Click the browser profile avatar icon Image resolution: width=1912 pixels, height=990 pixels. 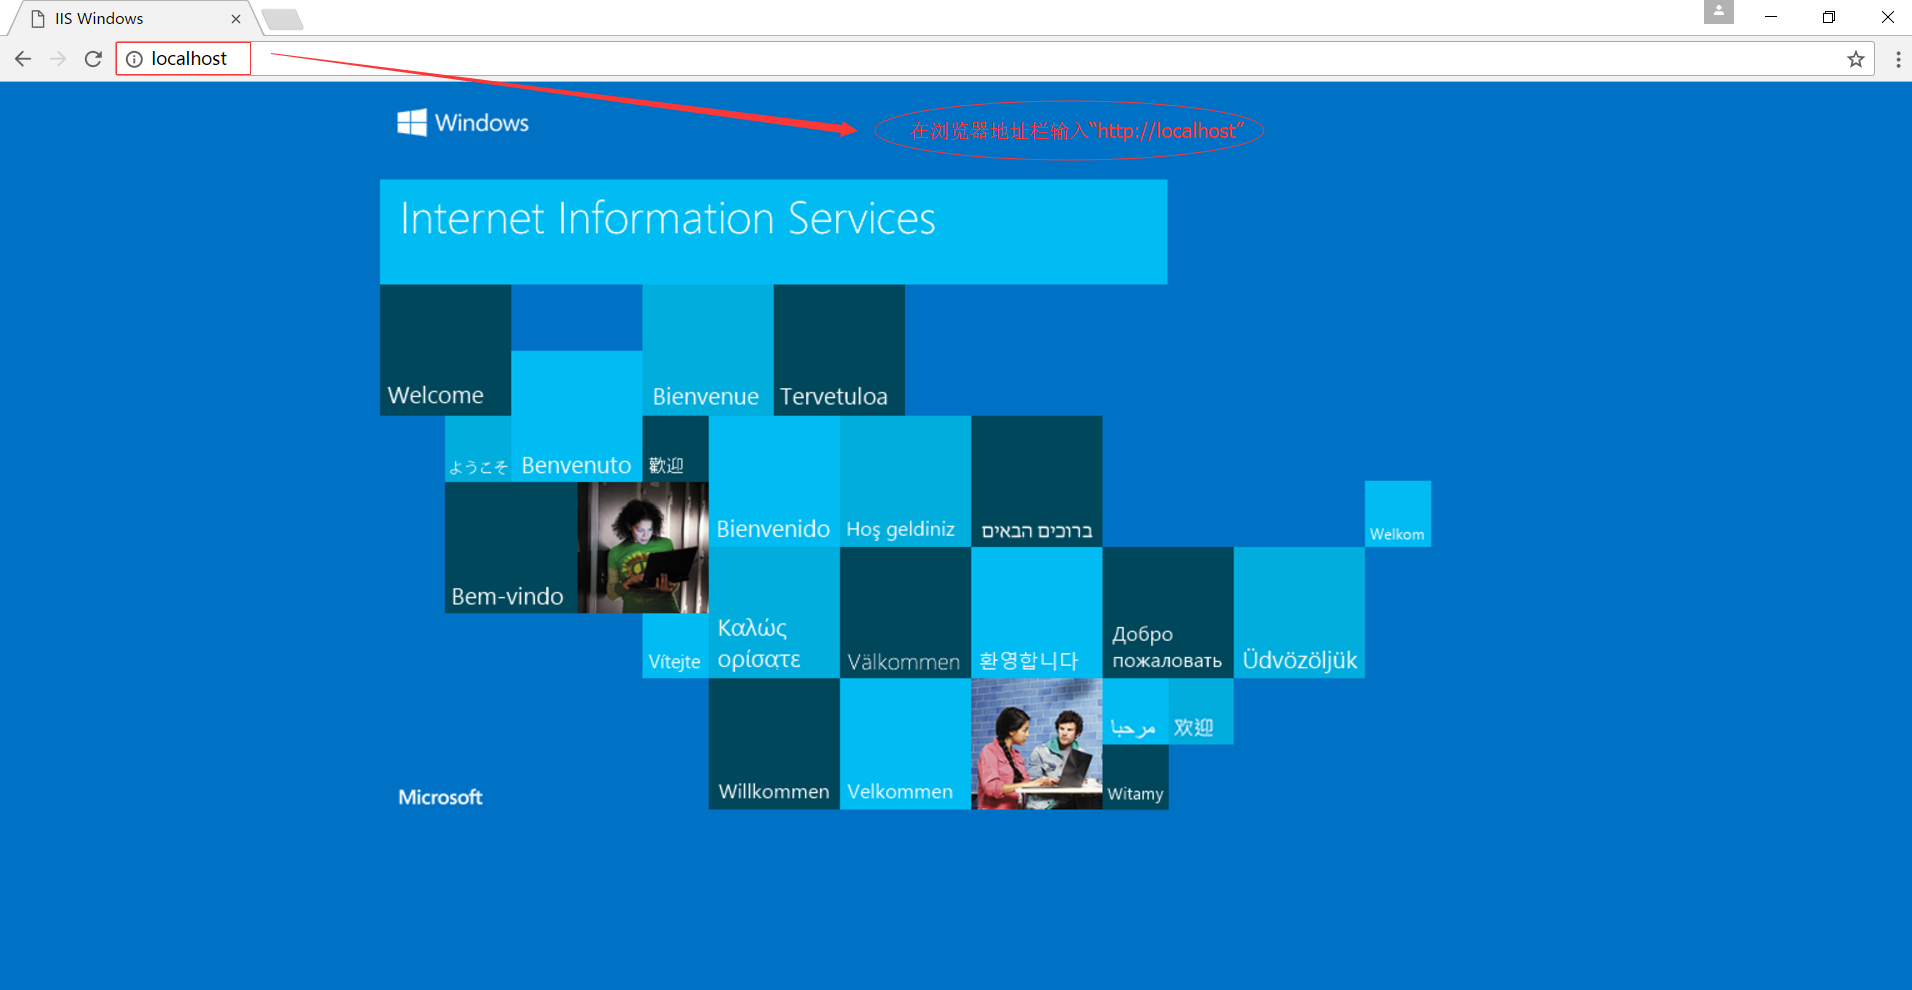[x=1718, y=12]
